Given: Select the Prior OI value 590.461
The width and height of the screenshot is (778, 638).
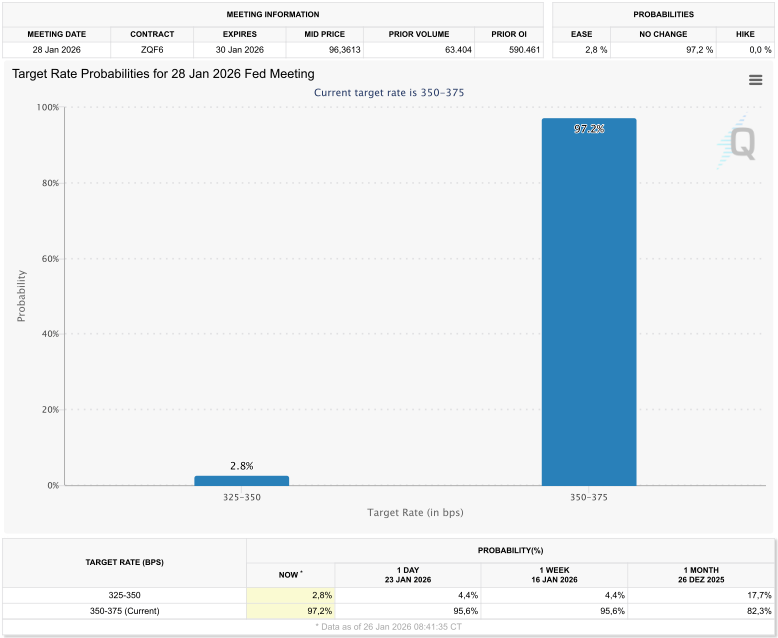Looking at the screenshot, I should 508,49.
